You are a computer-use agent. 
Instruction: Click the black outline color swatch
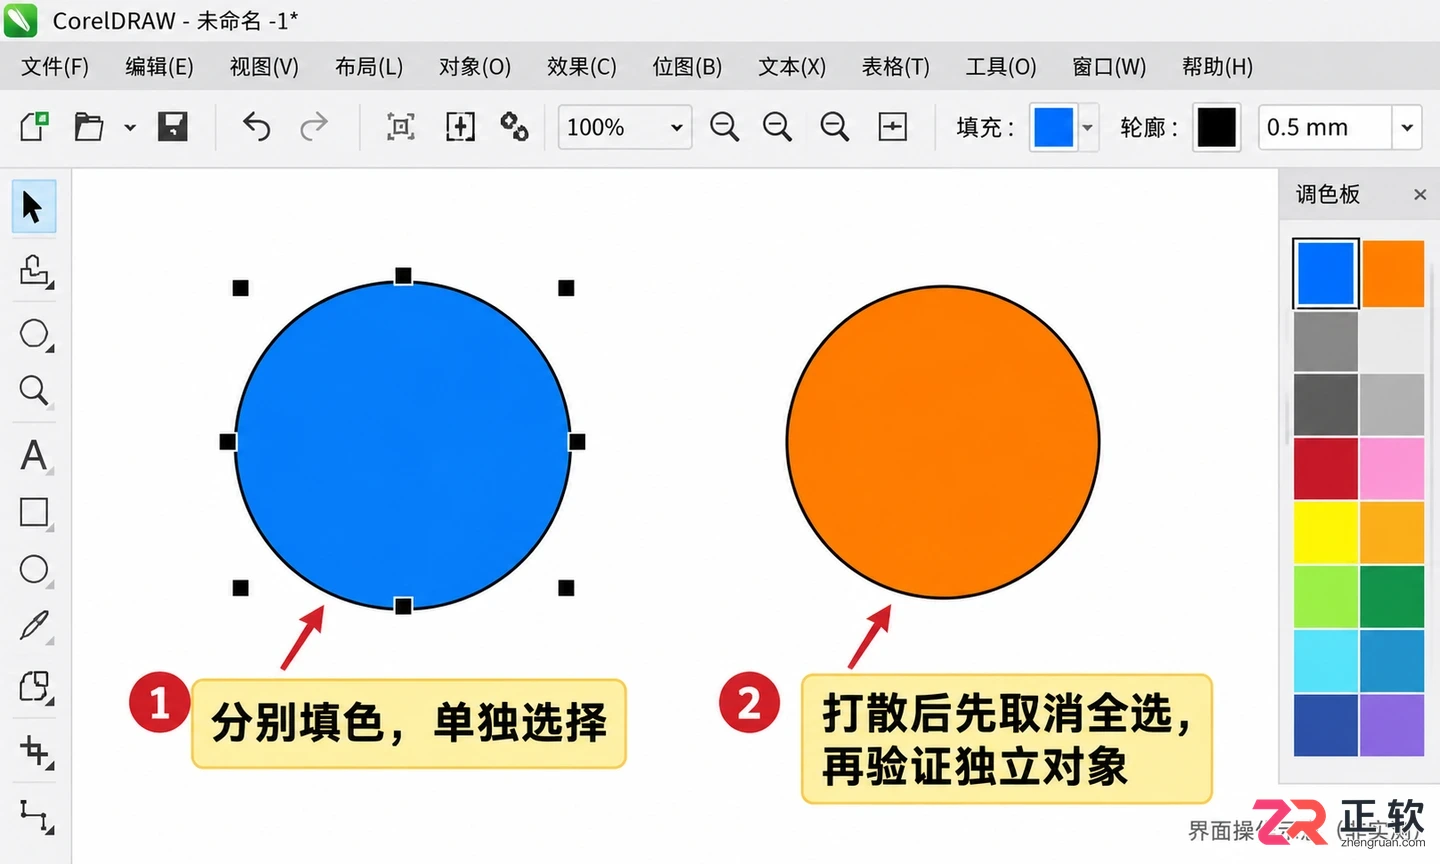[x=1217, y=127]
